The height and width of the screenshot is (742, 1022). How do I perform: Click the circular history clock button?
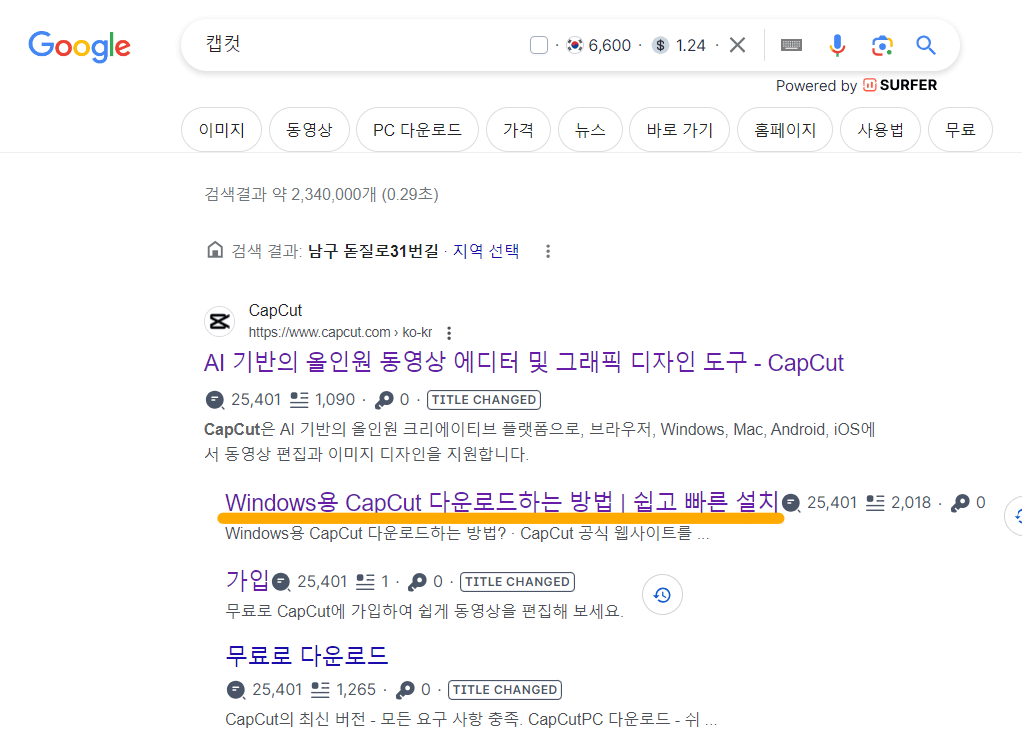[x=662, y=595]
